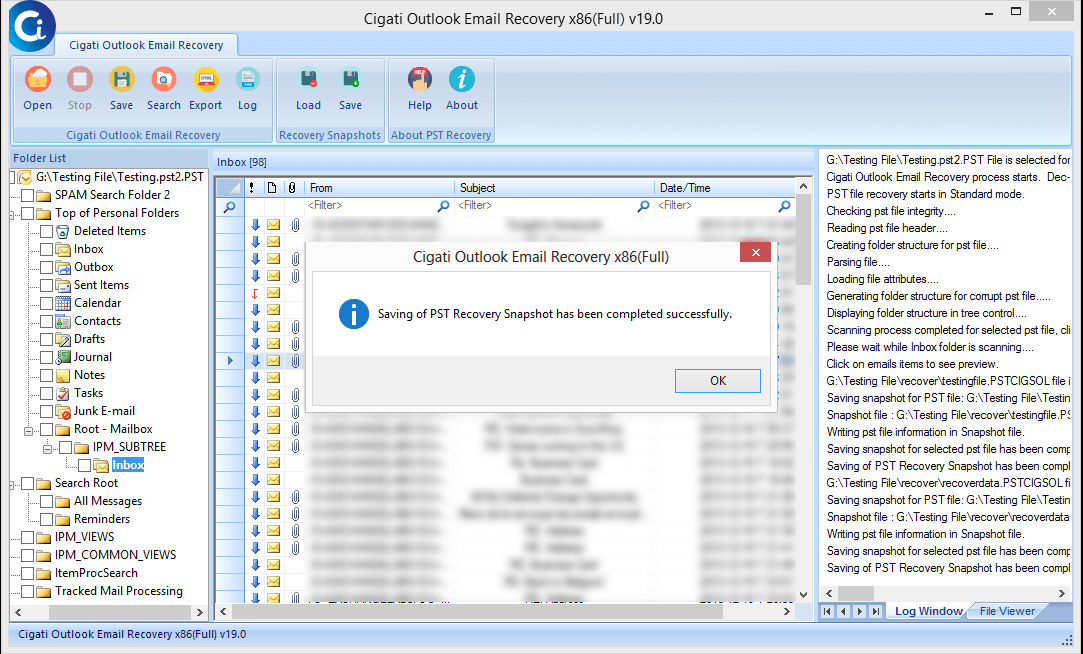Click the Subject filter input field

[x=545, y=206]
